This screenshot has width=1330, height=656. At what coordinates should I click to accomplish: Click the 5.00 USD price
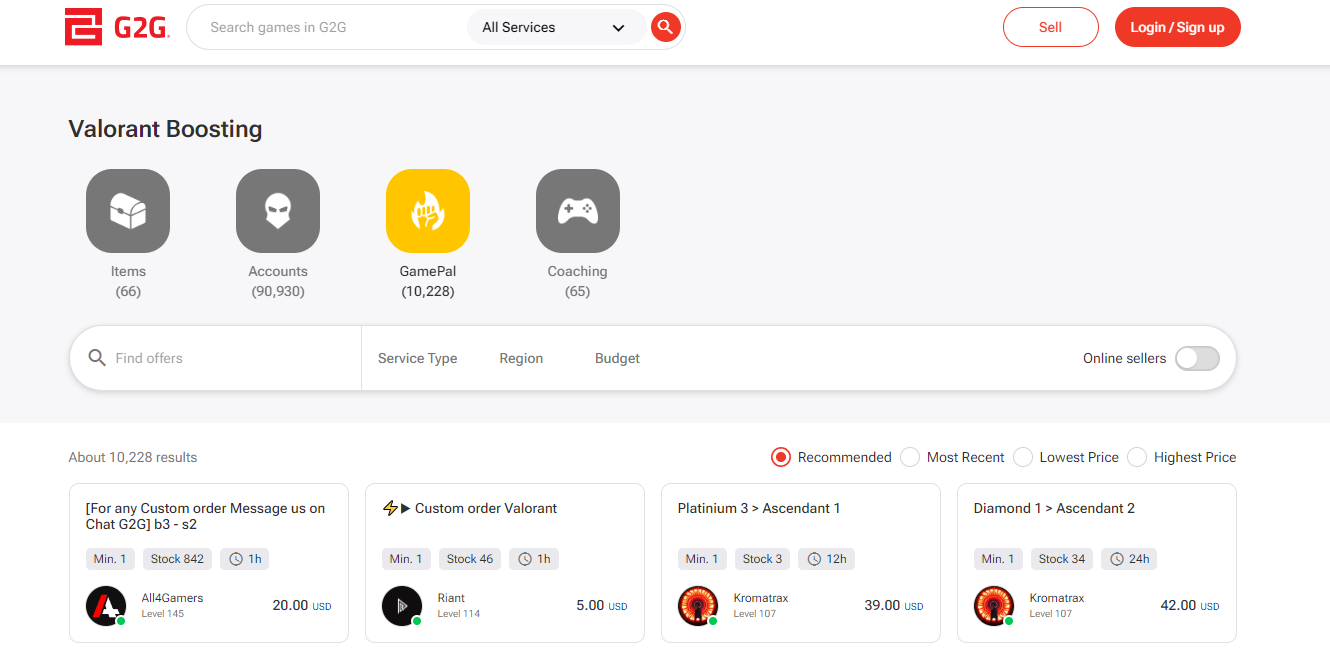click(x=602, y=605)
